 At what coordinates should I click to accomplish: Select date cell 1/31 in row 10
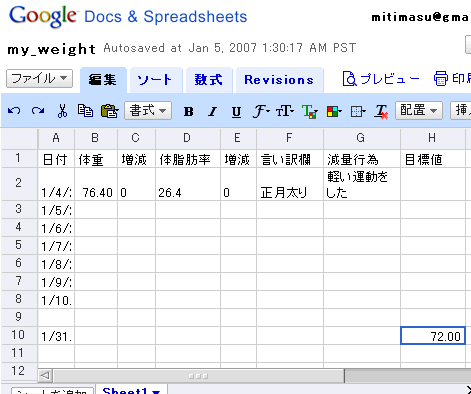(x=56, y=336)
